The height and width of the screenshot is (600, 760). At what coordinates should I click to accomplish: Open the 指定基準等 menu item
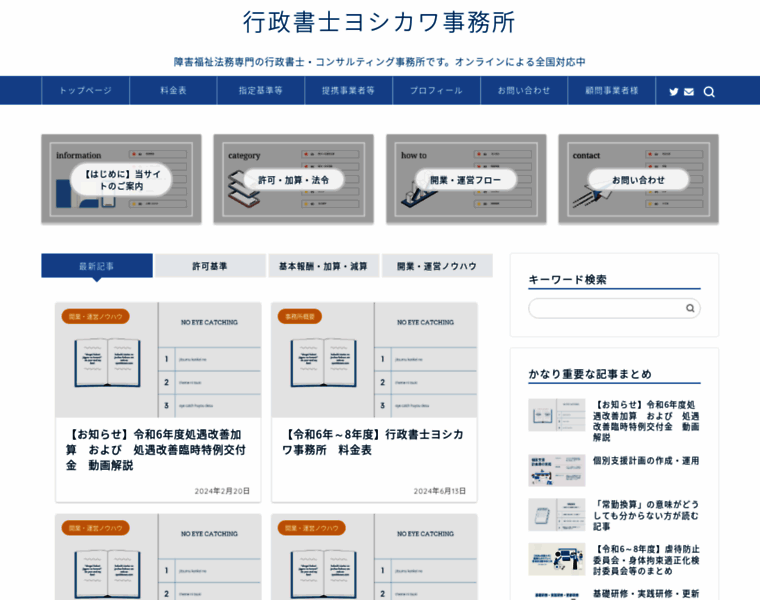[261, 90]
